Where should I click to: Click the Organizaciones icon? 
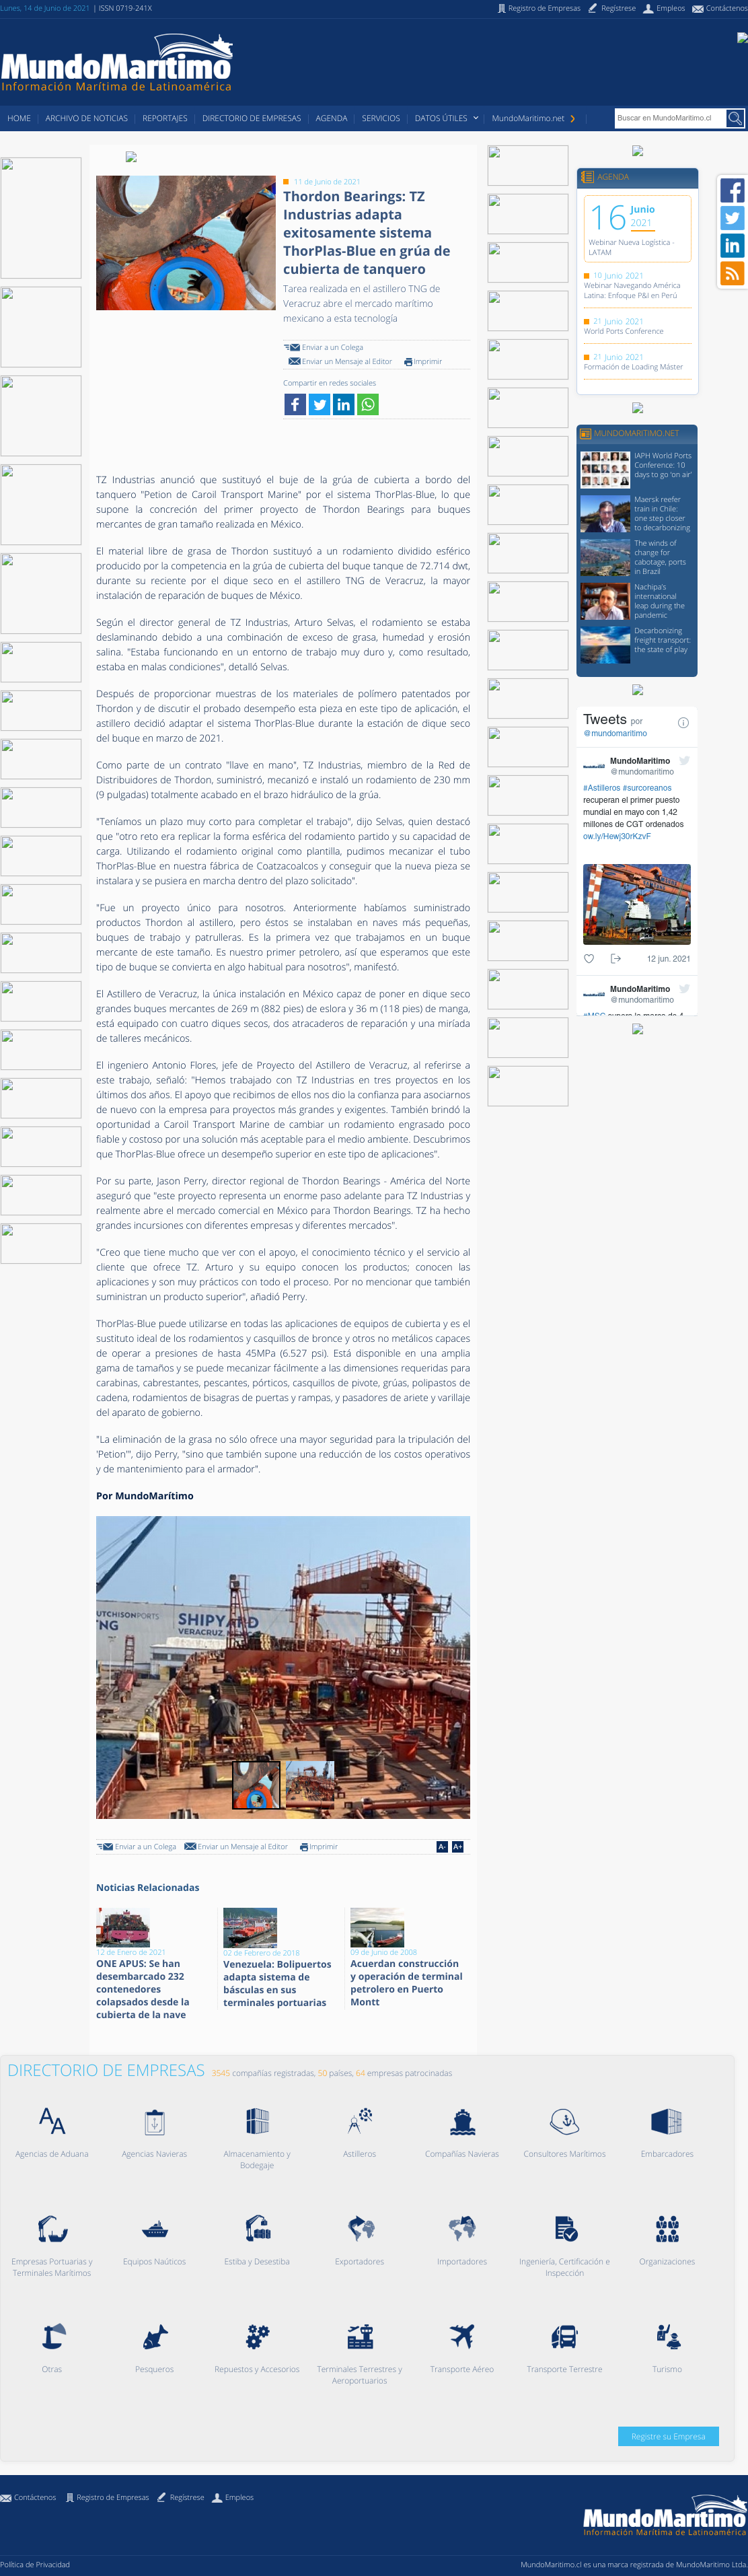point(667,2228)
